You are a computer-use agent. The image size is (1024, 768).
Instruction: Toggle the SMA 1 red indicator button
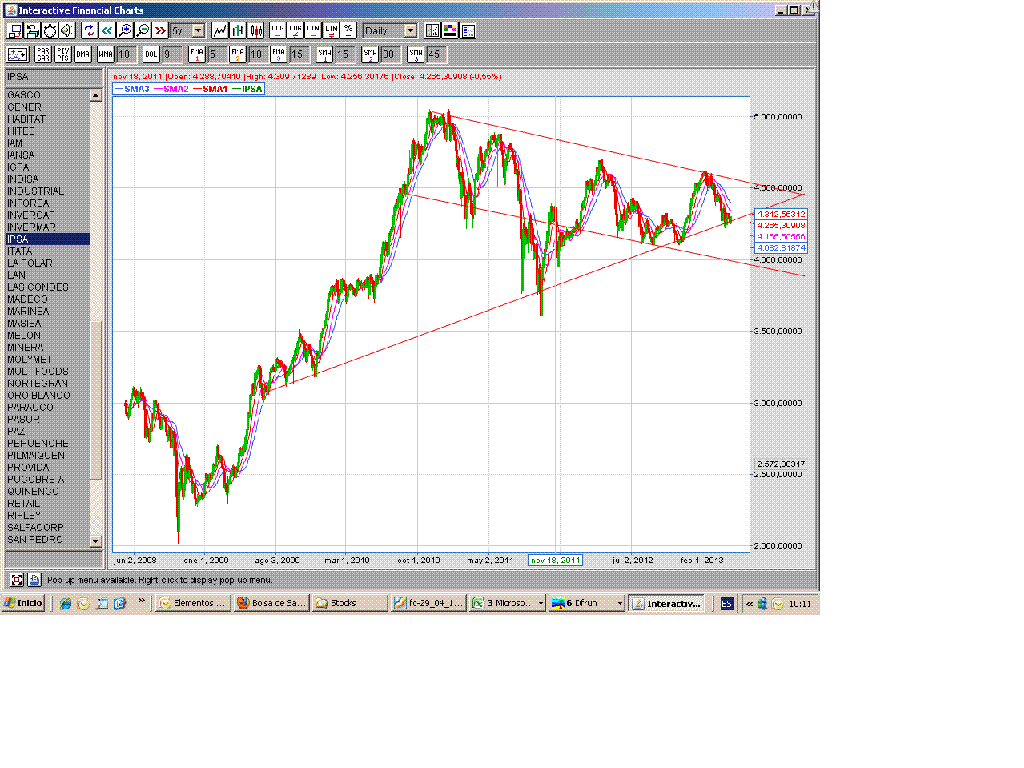[x=325, y=54]
